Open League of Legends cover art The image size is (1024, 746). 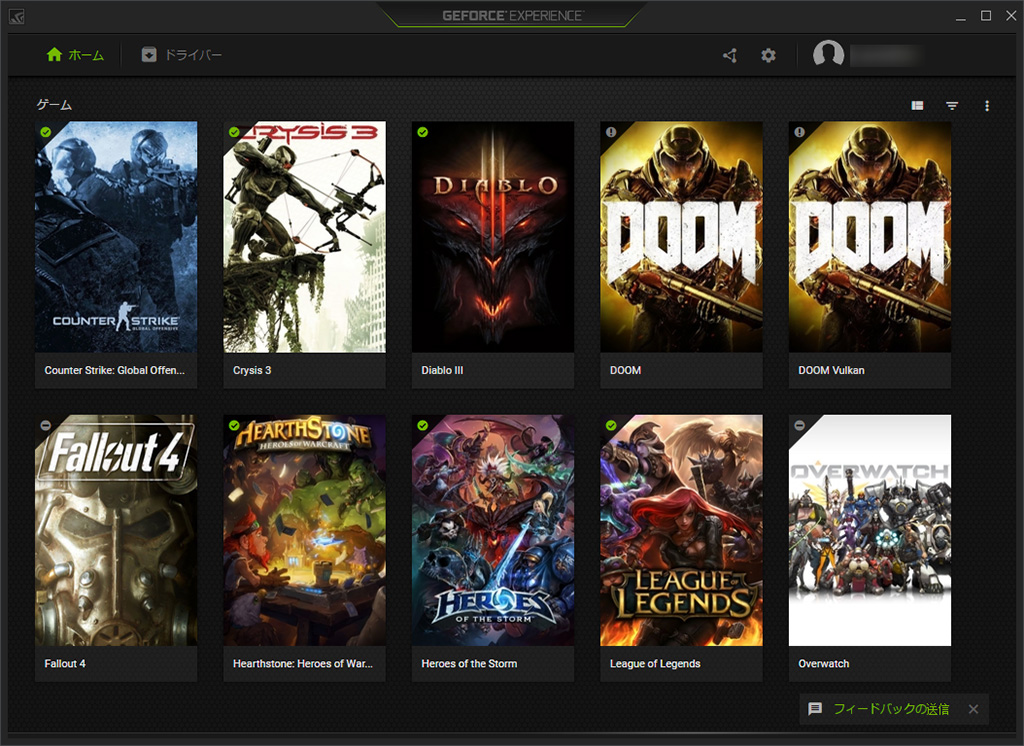681,530
